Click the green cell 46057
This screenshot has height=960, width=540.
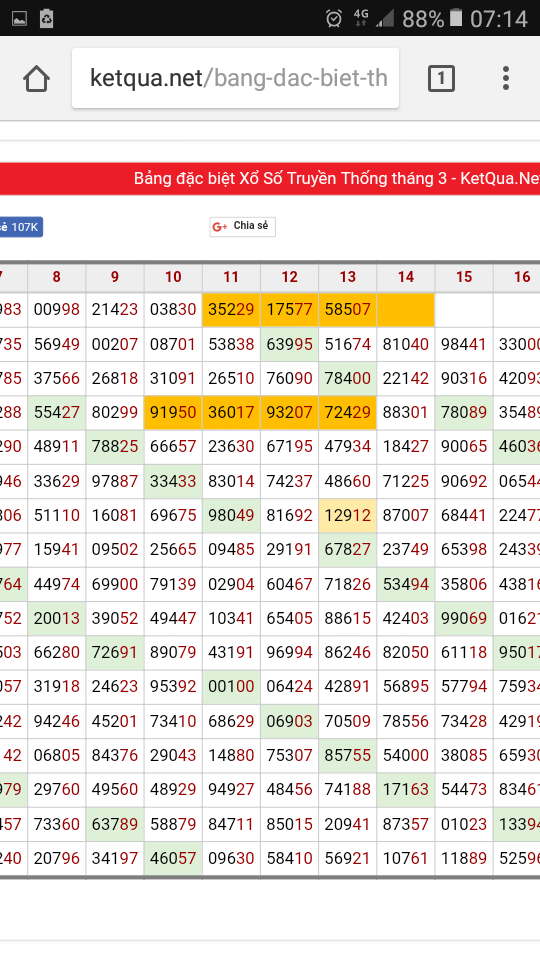173,858
